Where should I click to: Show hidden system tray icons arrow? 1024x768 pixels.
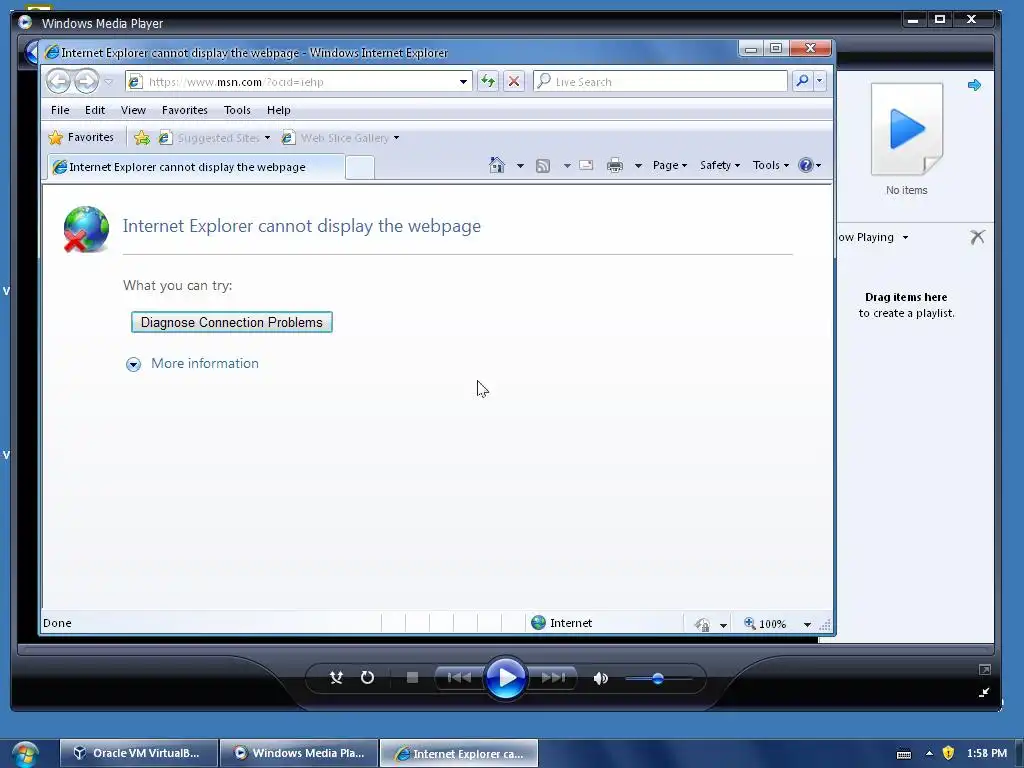929,753
